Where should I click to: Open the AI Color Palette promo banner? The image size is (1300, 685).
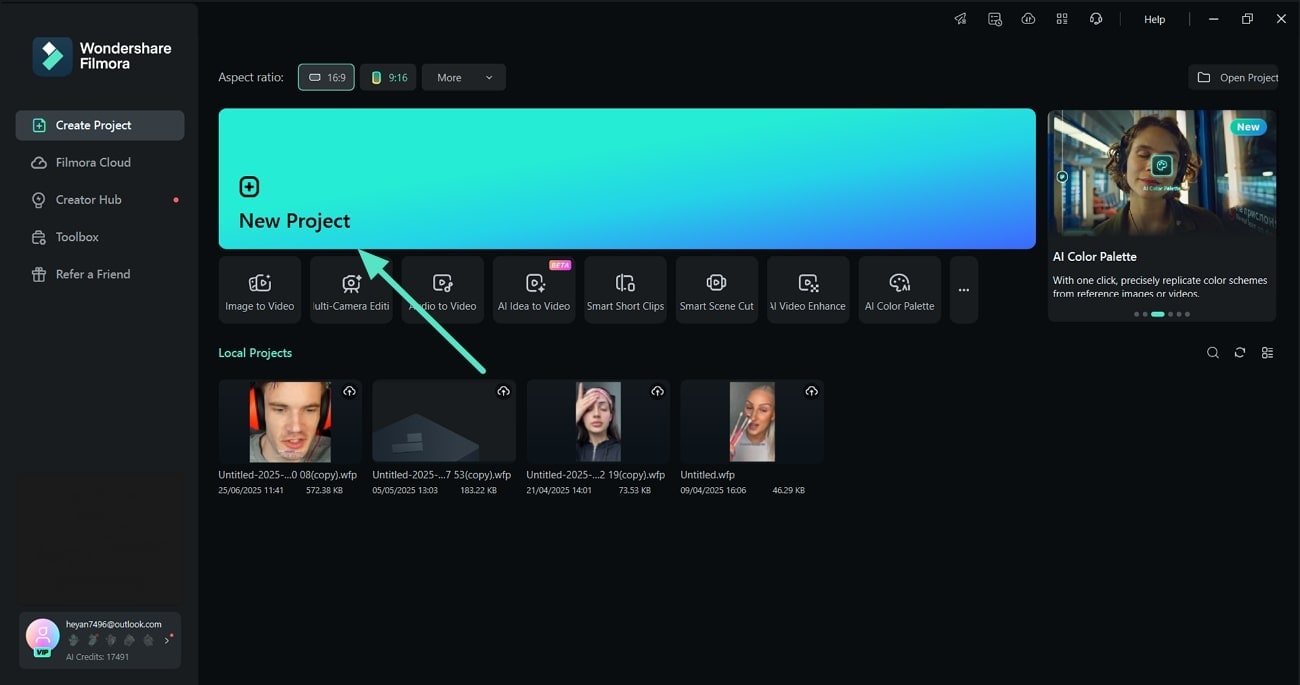click(x=1162, y=215)
